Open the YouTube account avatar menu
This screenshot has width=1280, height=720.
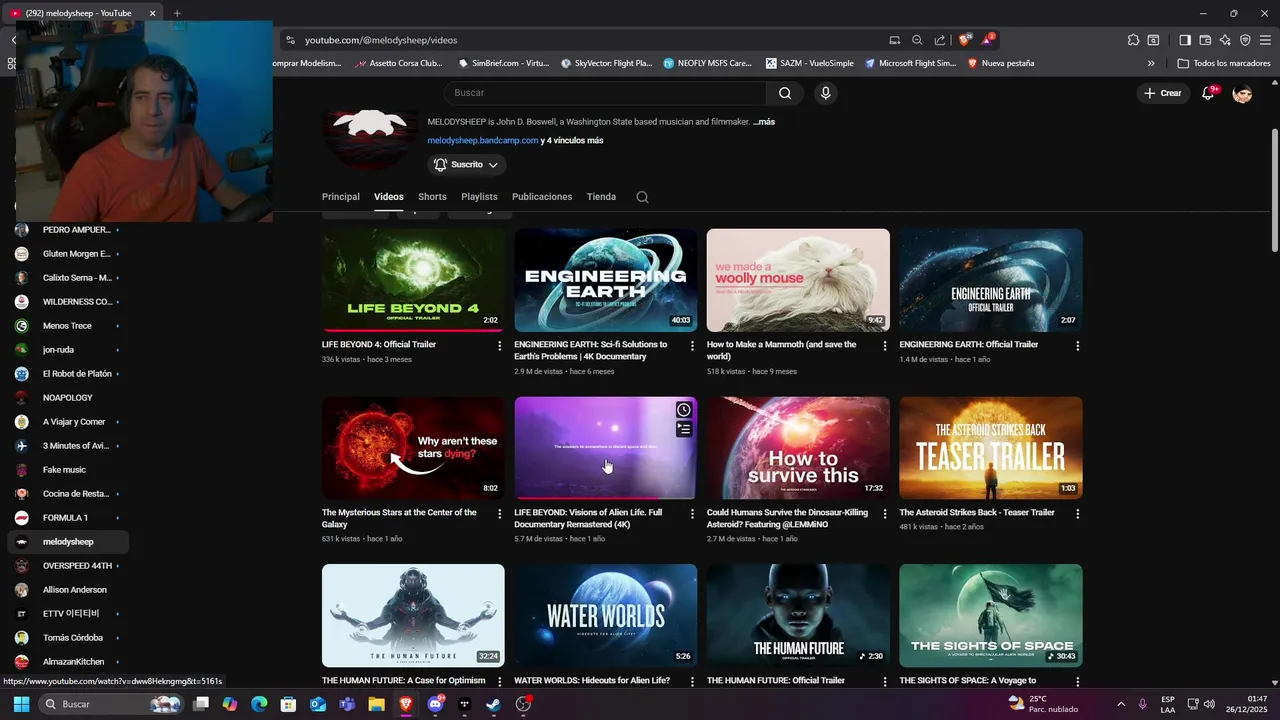click(1242, 93)
